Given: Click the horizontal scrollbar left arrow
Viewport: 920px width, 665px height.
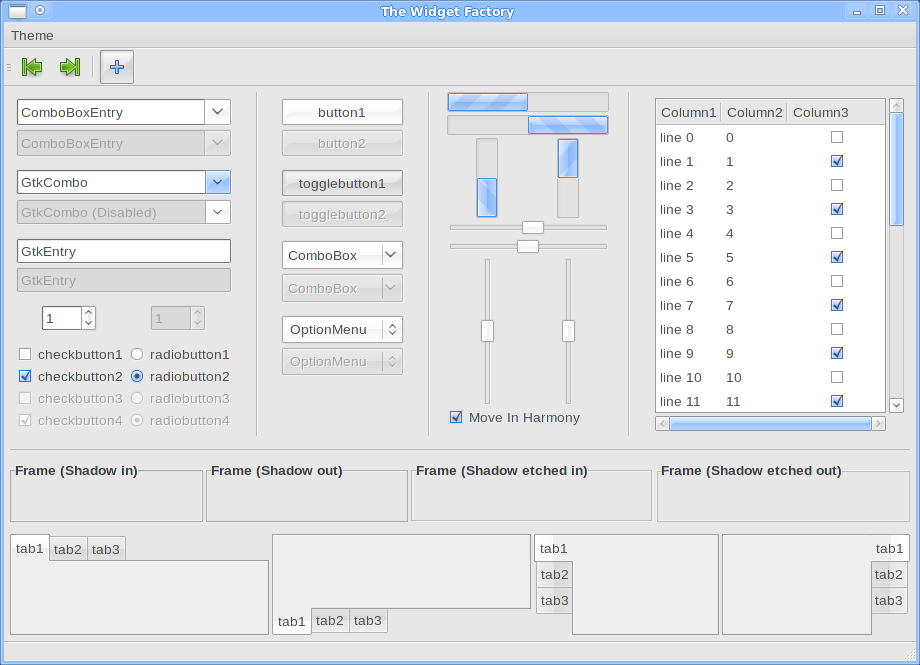Looking at the screenshot, I should pyautogui.click(x=662, y=424).
